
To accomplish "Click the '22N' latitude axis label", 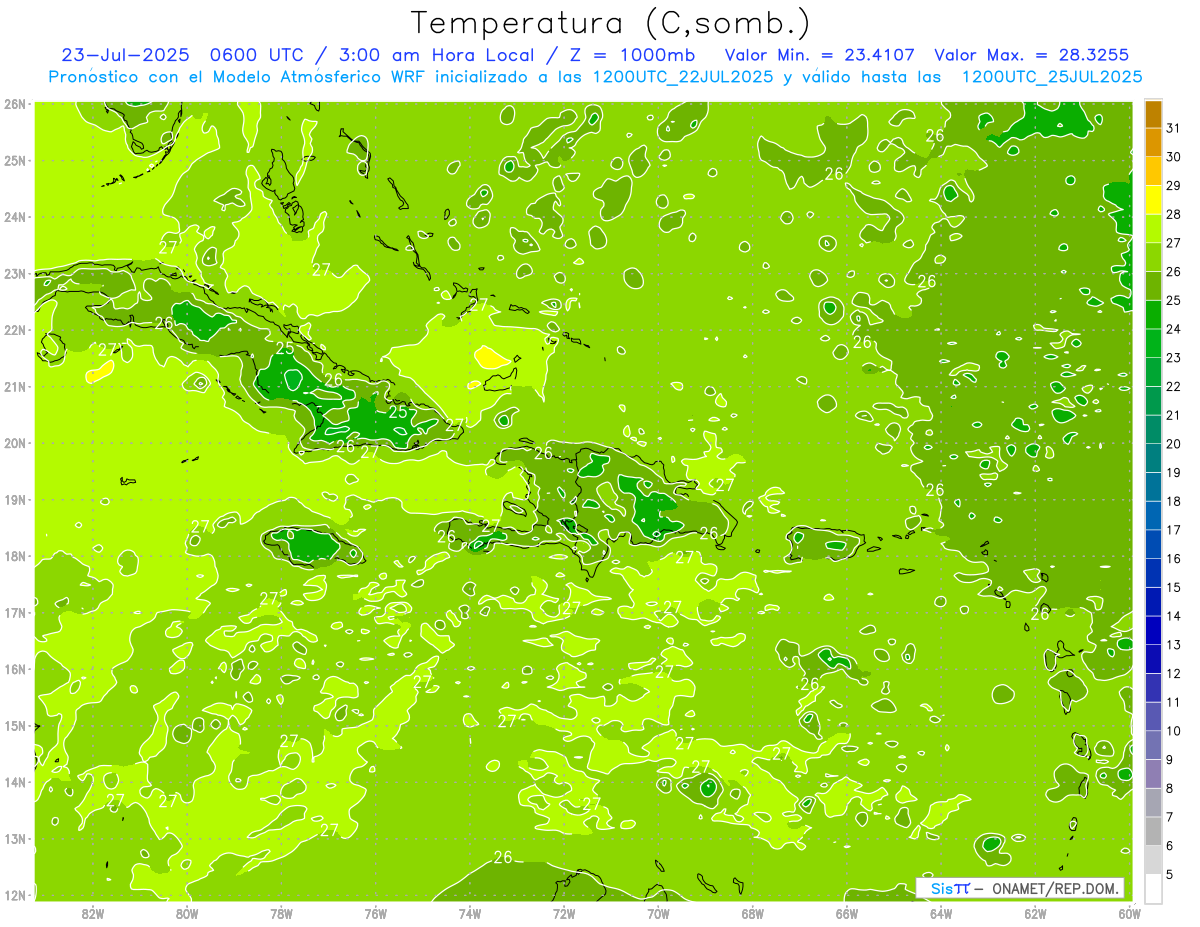I will [x=14, y=330].
